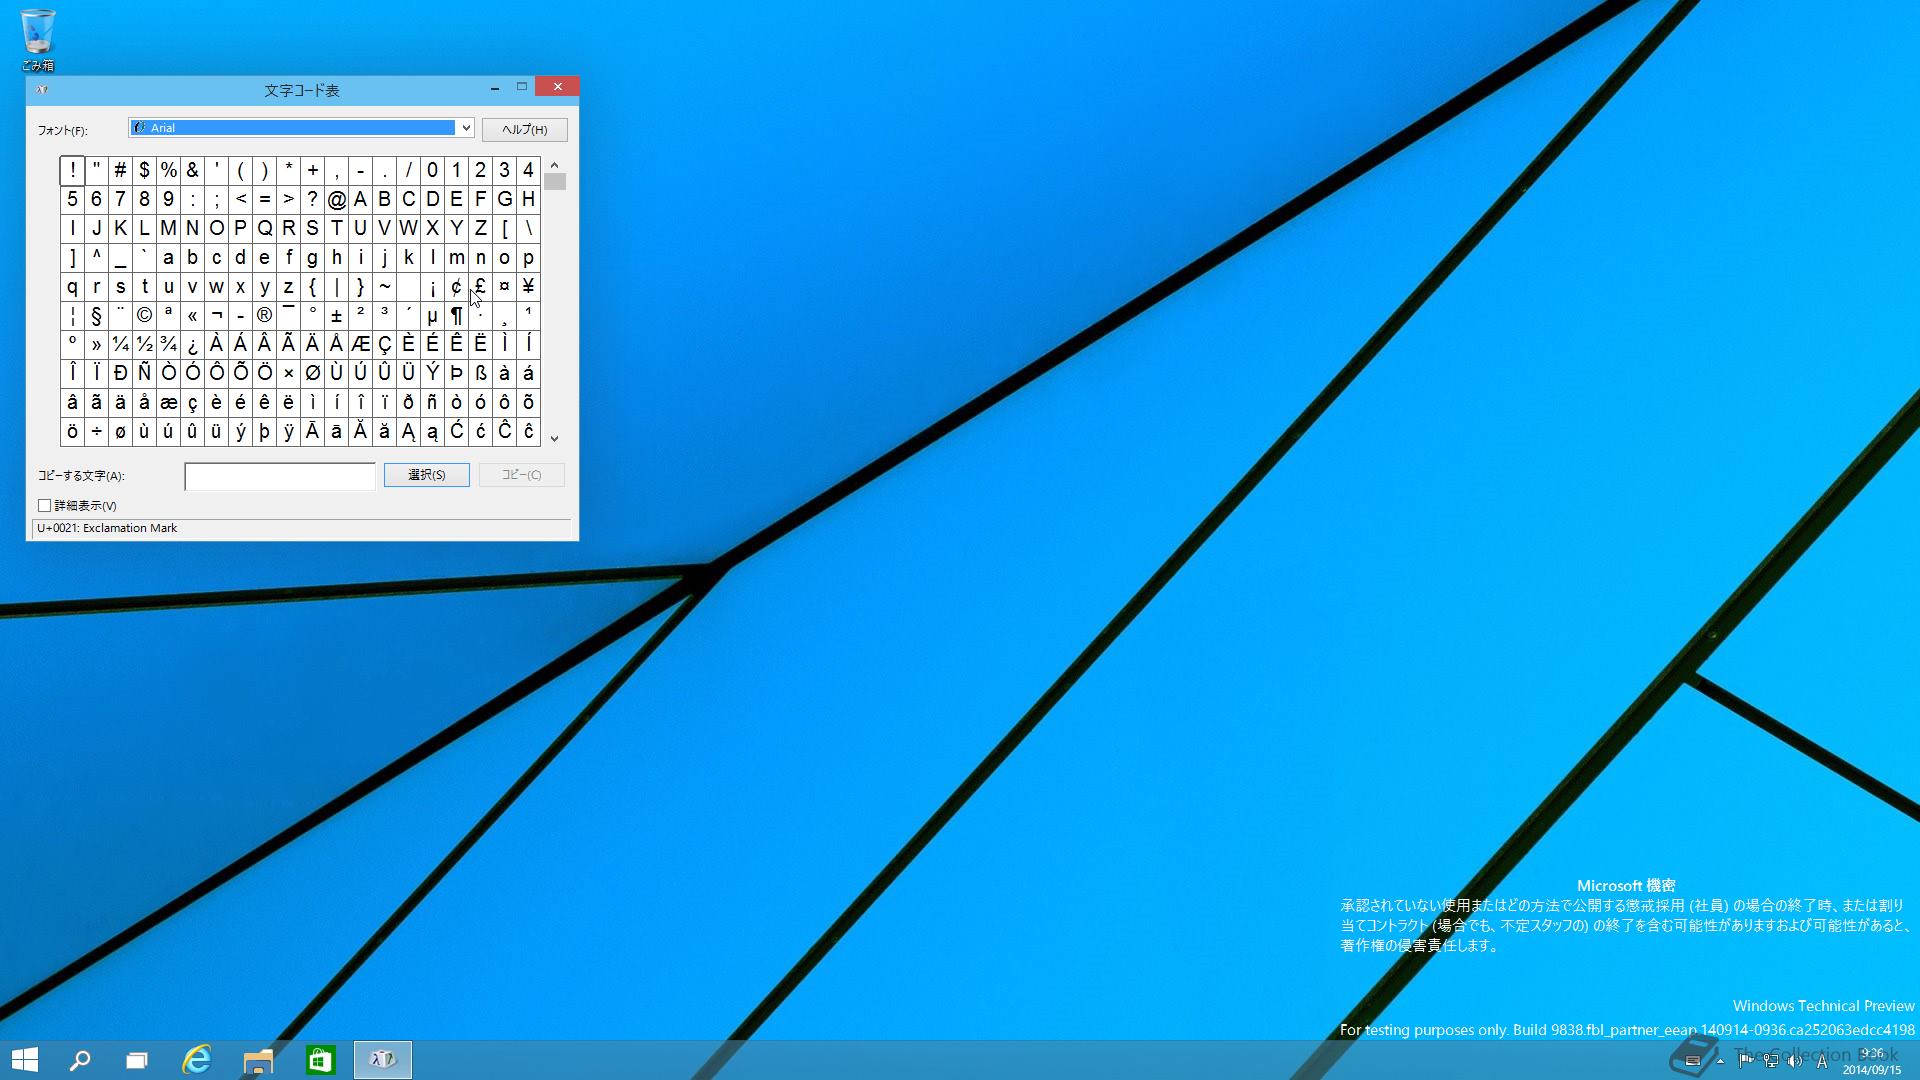This screenshot has height=1080, width=1920.
Task: Select the © copyright symbol cell
Action: click(x=144, y=316)
